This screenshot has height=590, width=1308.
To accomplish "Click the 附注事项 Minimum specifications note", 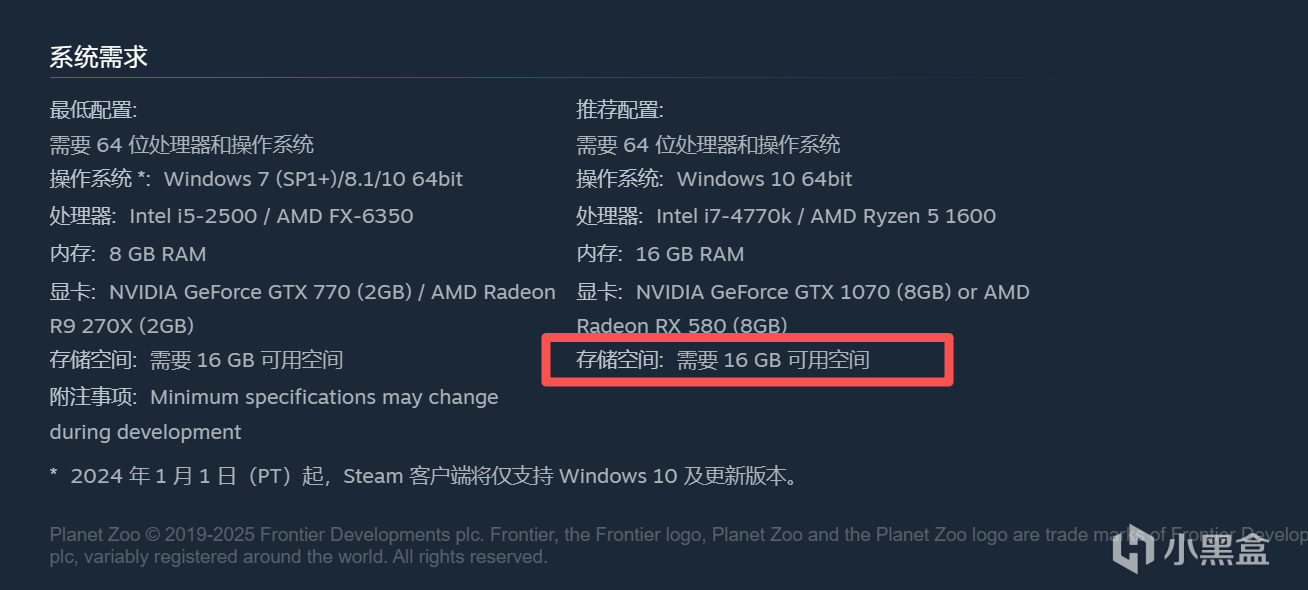I will pos(274,398).
